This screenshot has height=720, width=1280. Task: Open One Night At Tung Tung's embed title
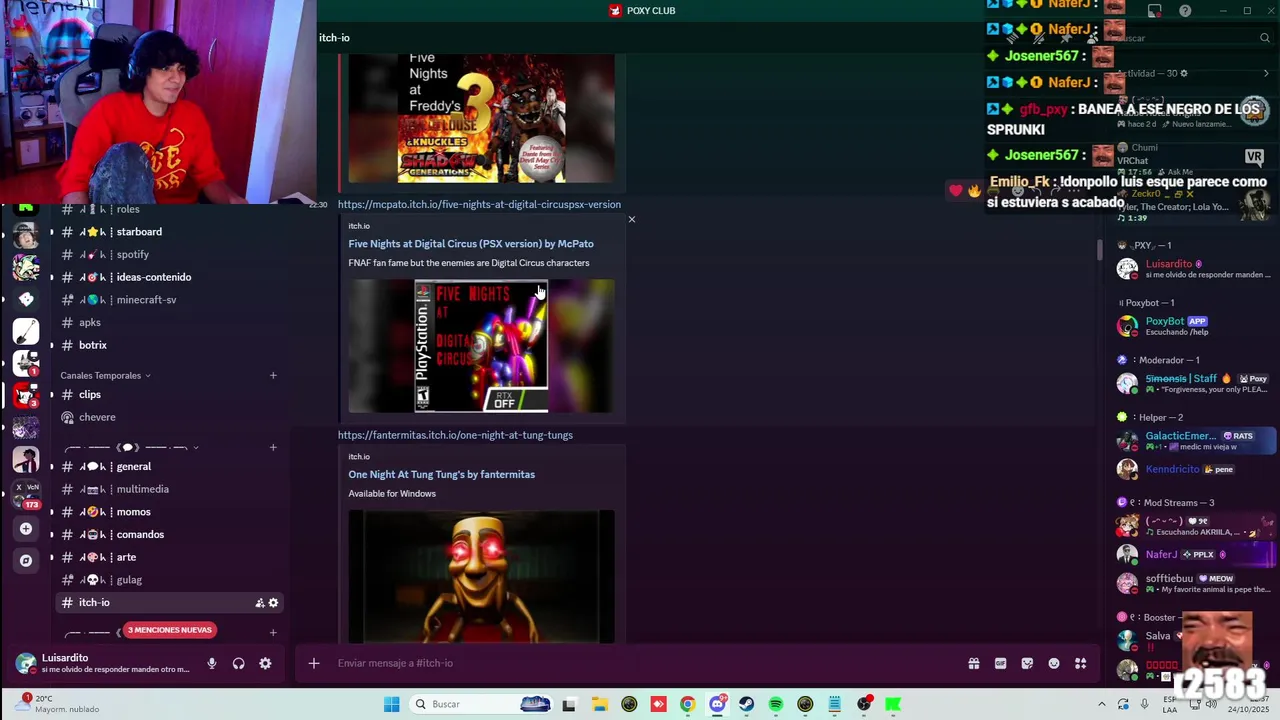point(441,475)
